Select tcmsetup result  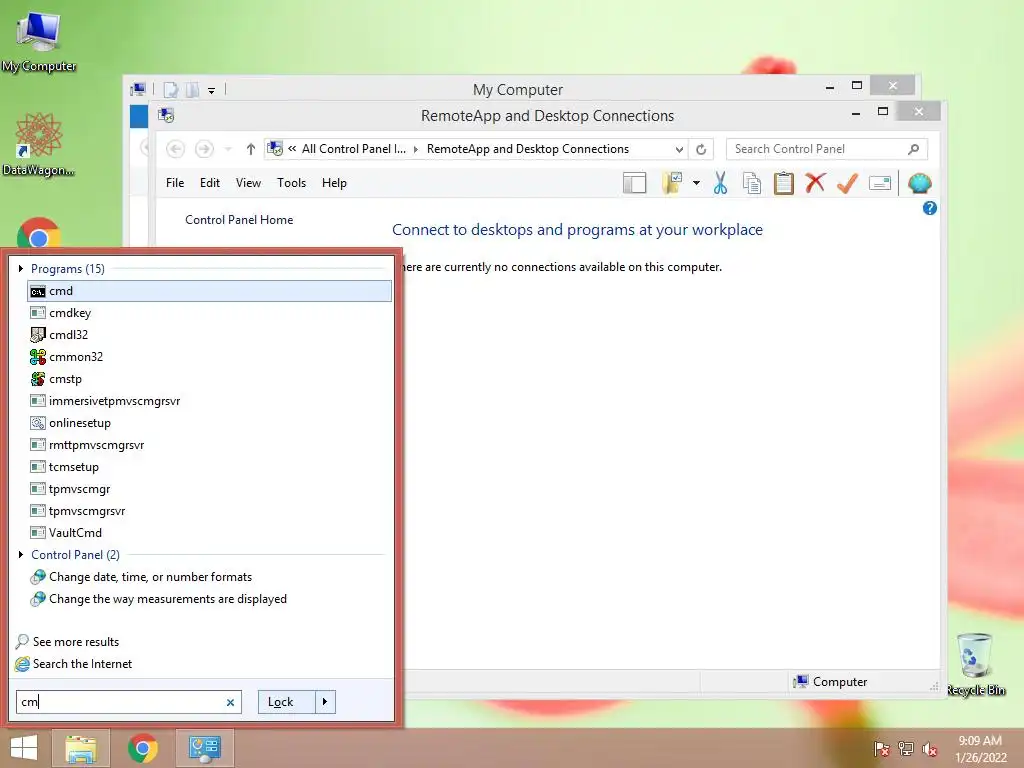tap(210, 467)
